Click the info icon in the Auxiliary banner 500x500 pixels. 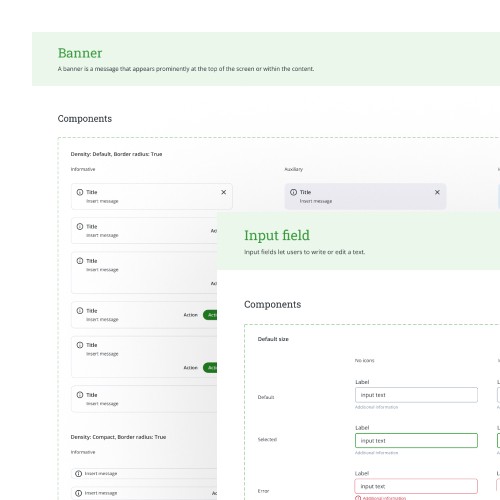click(293, 192)
